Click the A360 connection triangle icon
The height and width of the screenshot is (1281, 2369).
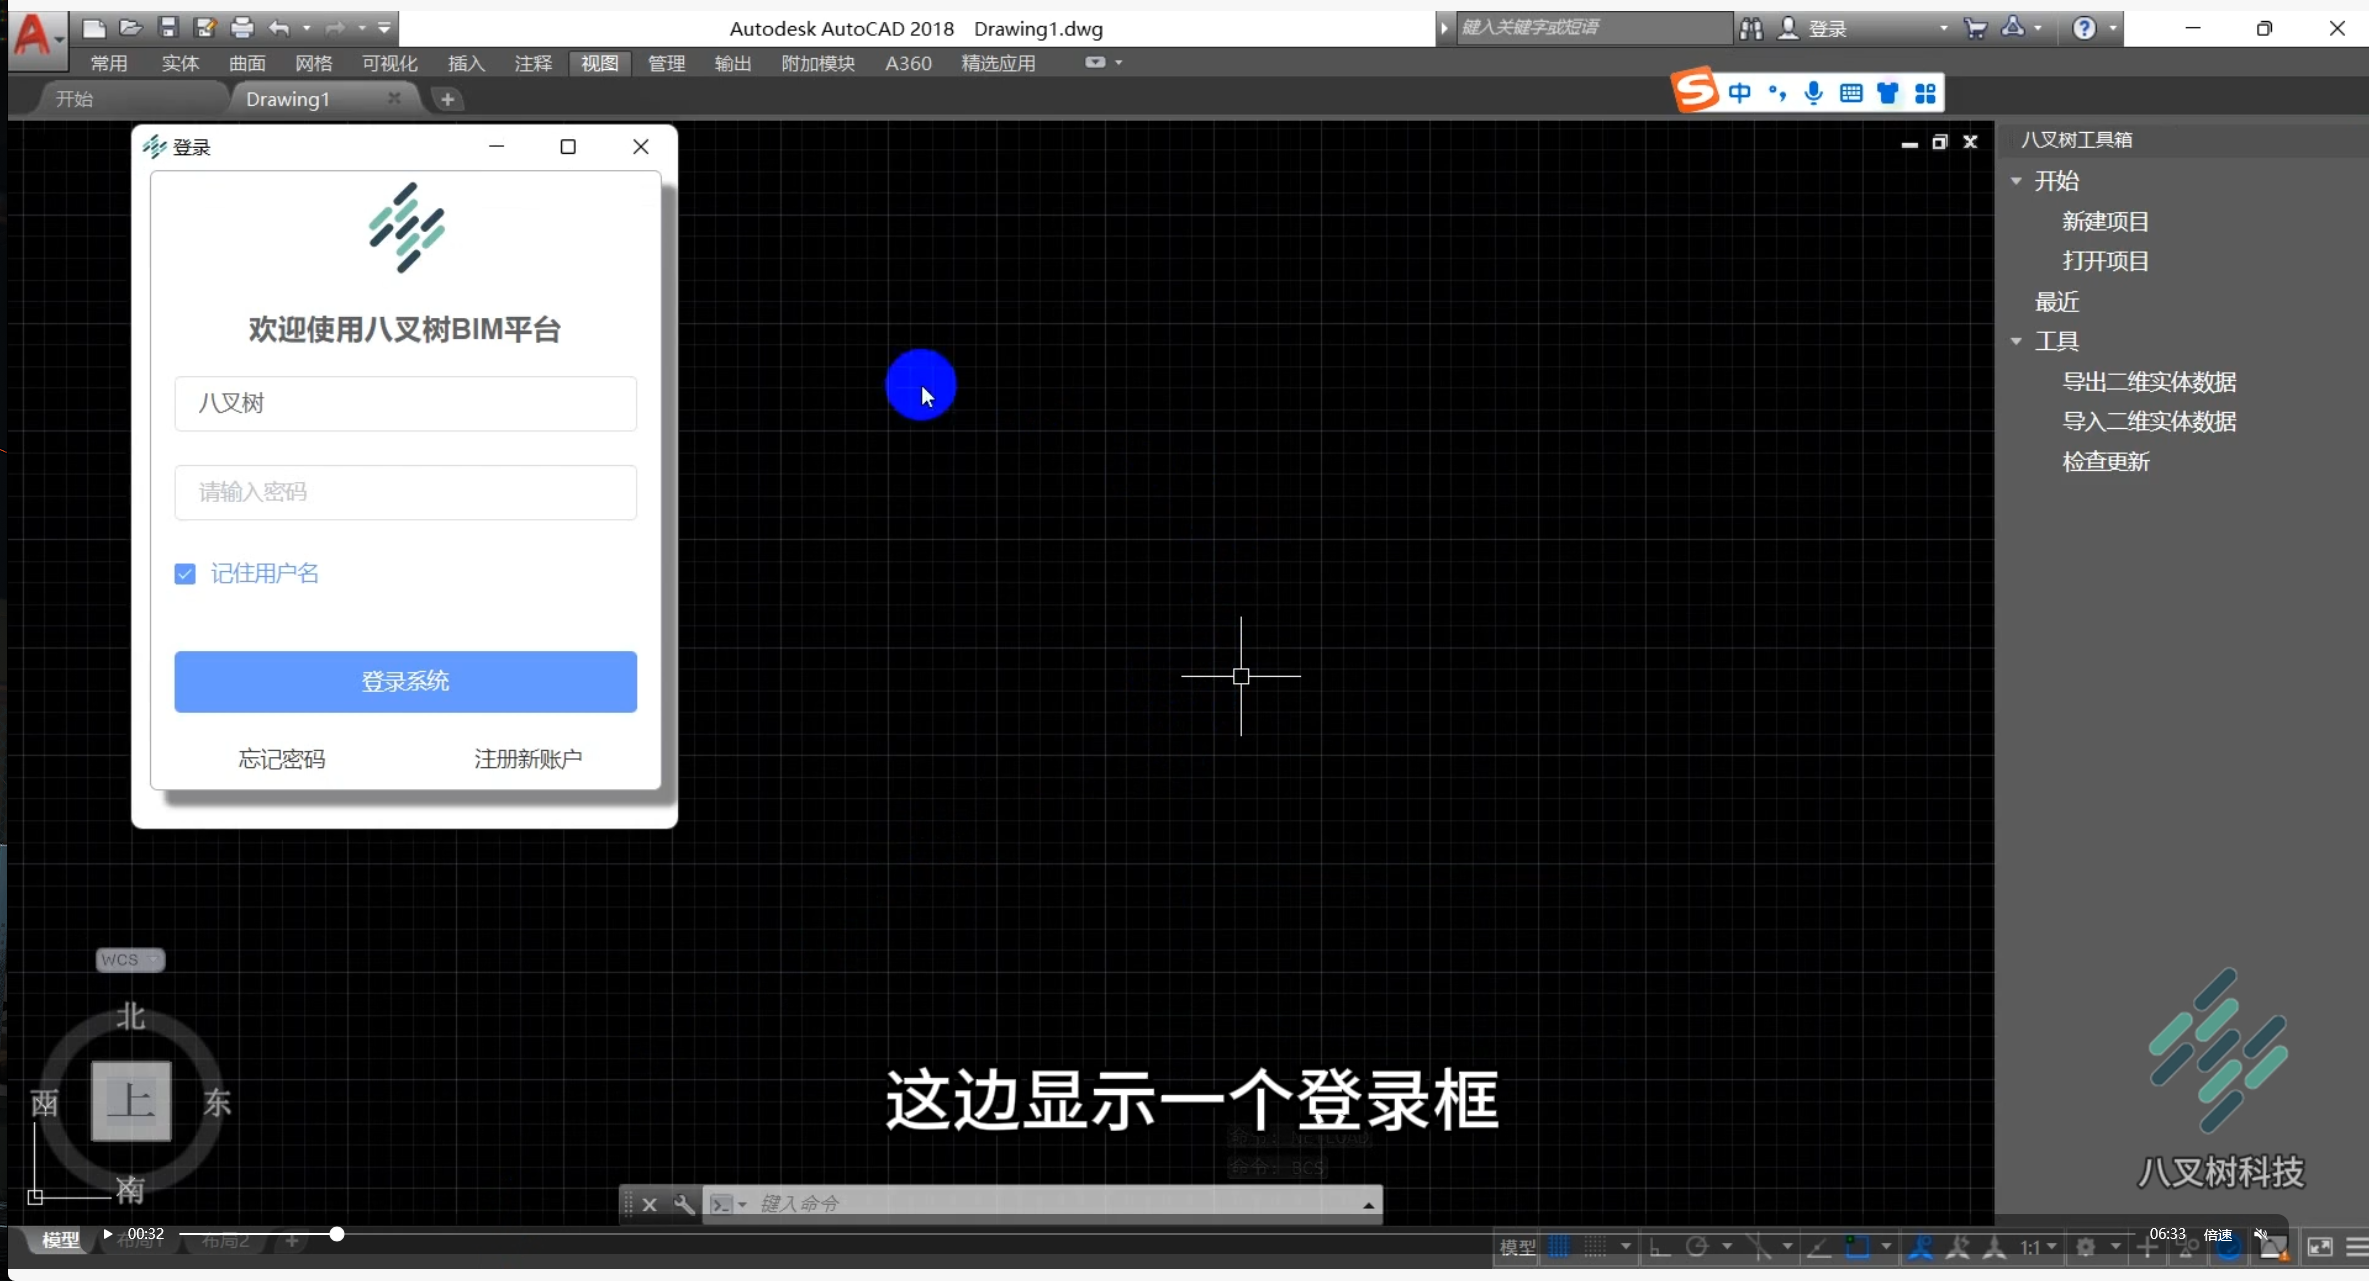2013,28
